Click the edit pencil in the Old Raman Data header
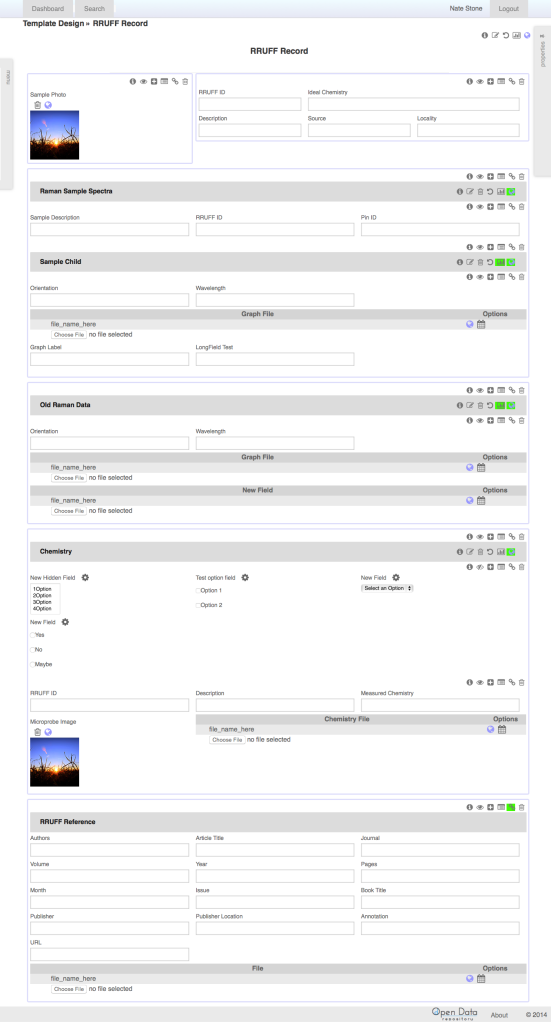Image resolution: width=551 pixels, height=1024 pixels. click(x=470, y=406)
